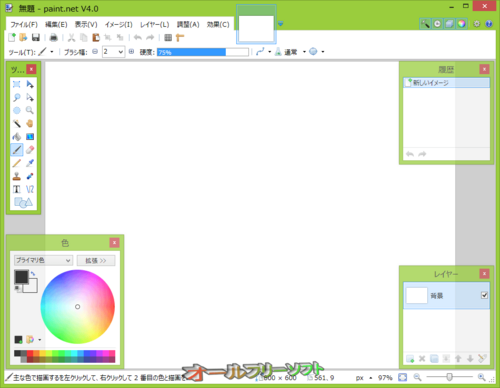Toggle pixel grid display icon
The image size is (500, 388).
(x=168, y=38)
